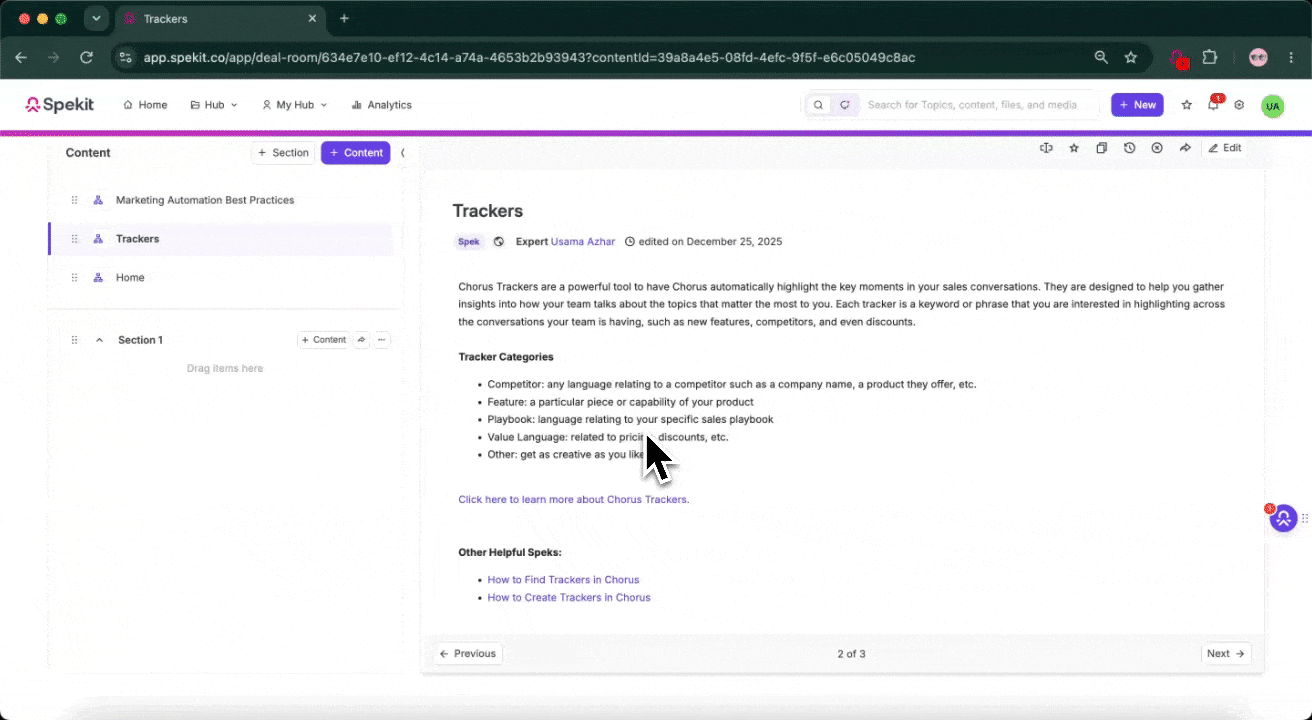Open How to Find Trackers in Chorus
1312x720 pixels.
click(x=563, y=580)
